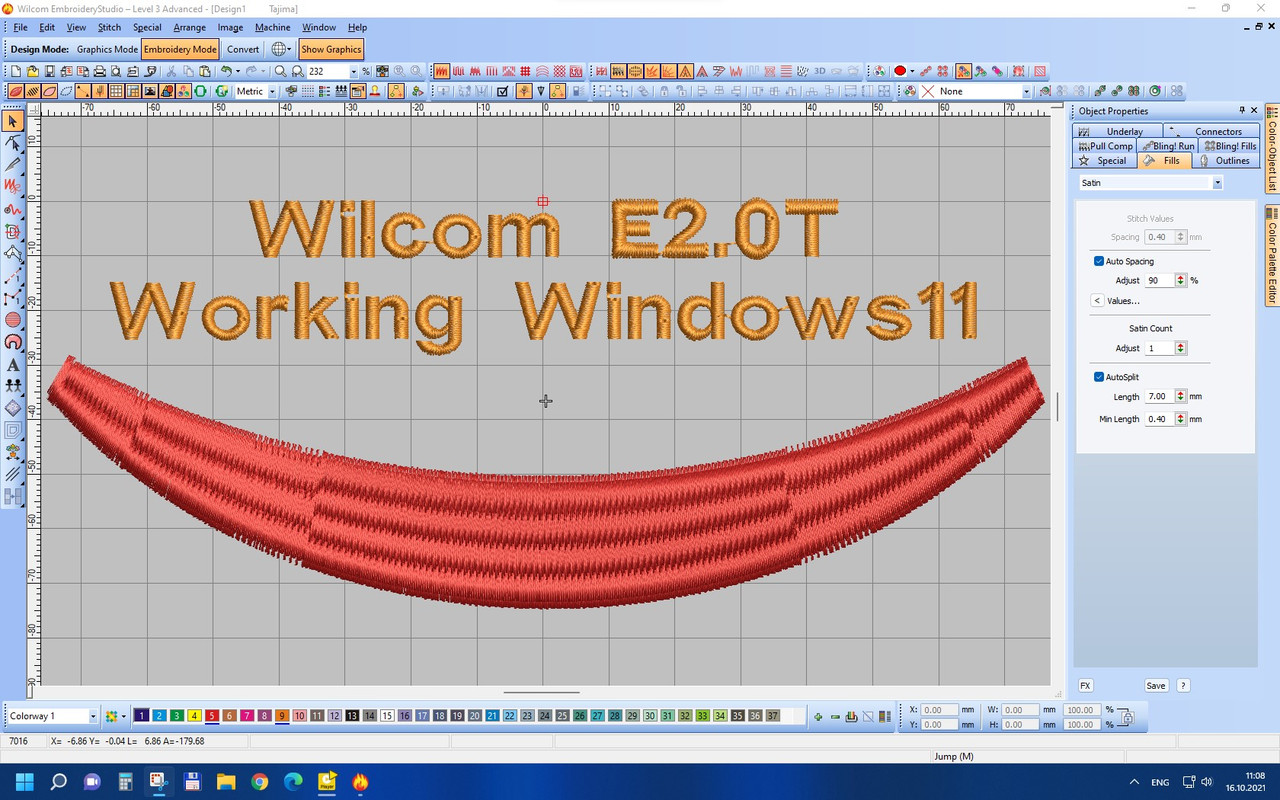Switch to the Underlay tab

pos(1117,131)
